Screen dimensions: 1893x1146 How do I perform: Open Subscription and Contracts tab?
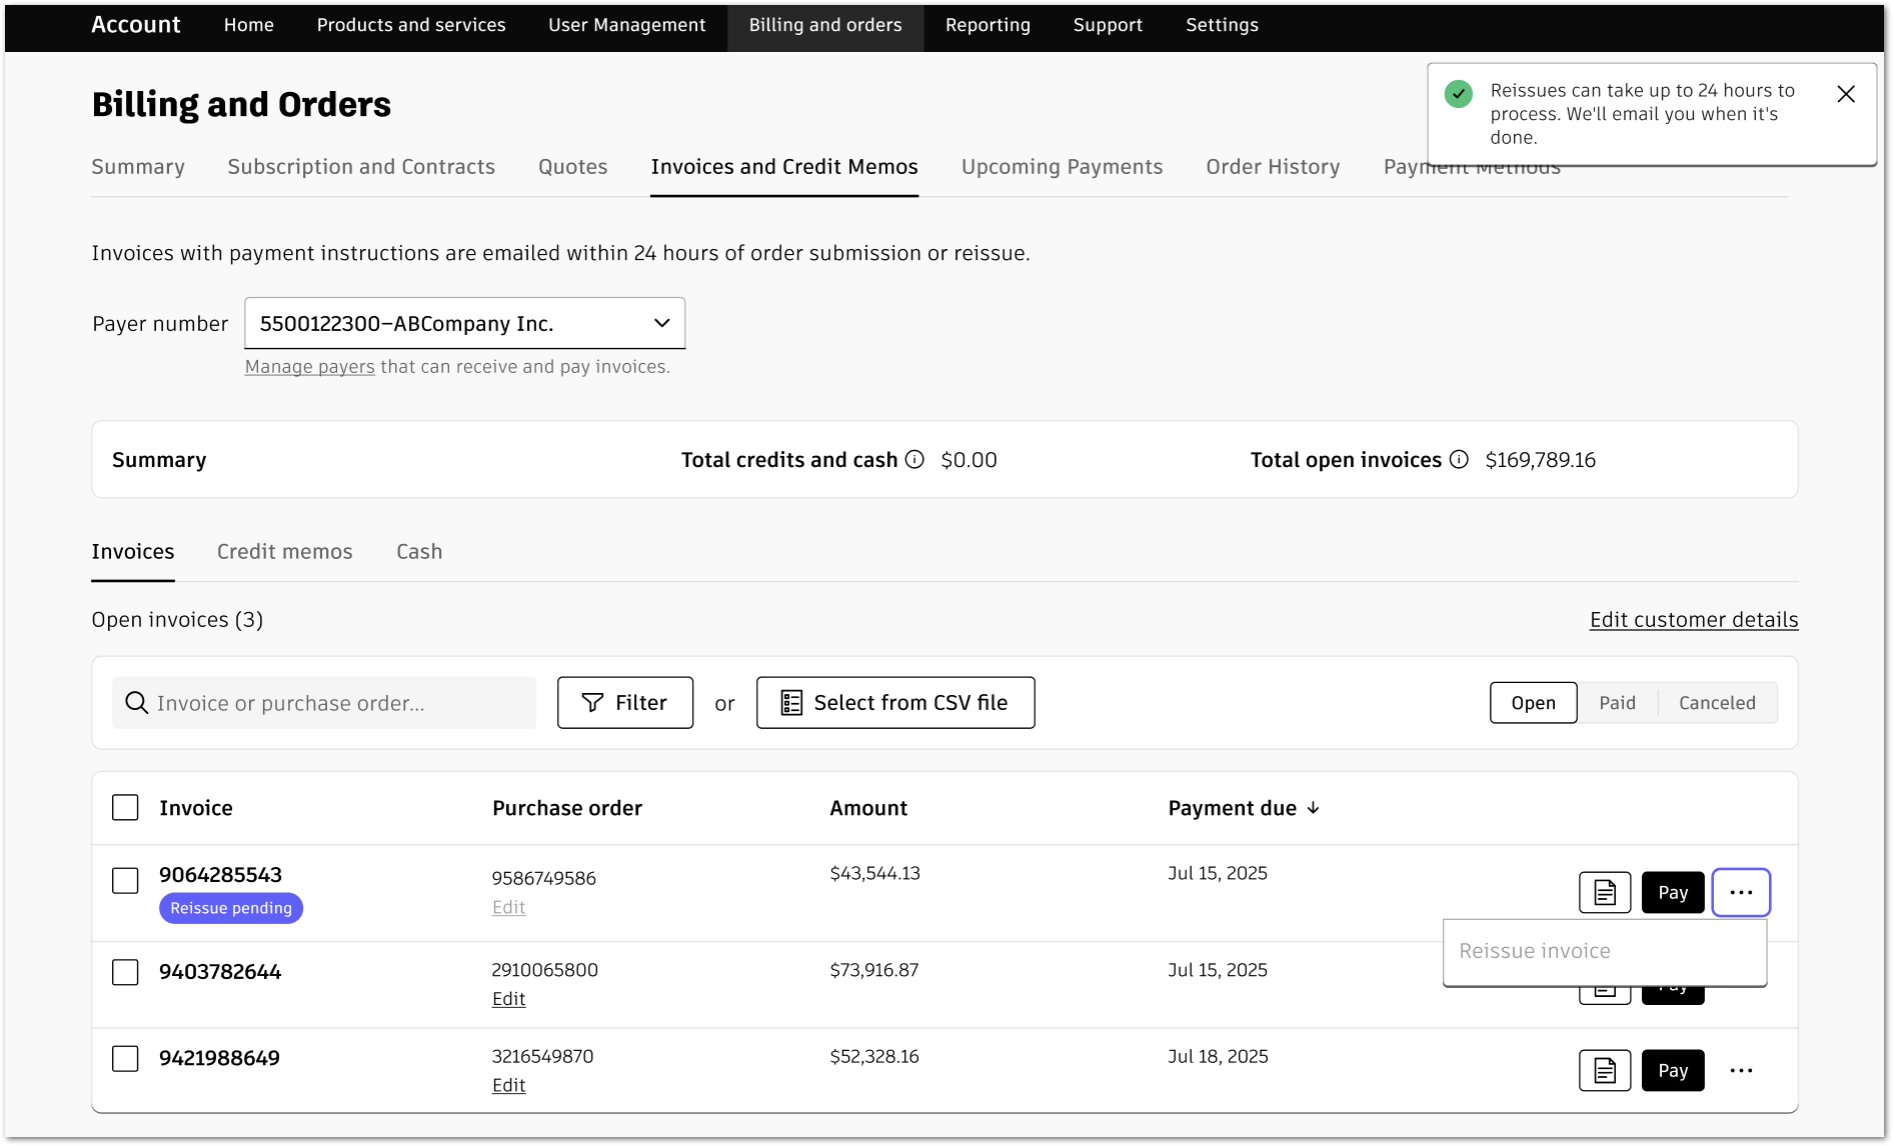pyautogui.click(x=361, y=166)
